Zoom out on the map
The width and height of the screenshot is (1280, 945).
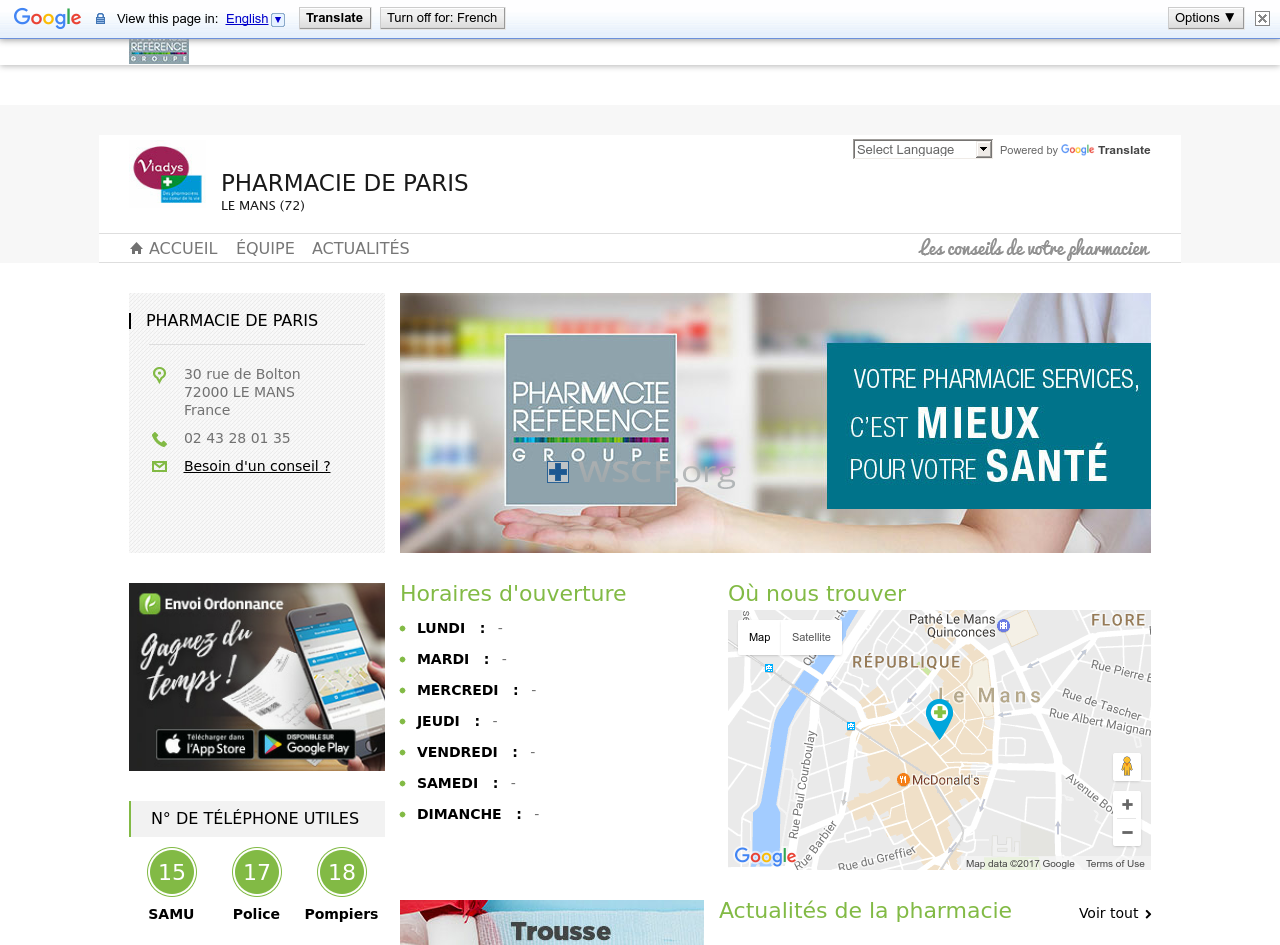coord(1127,833)
